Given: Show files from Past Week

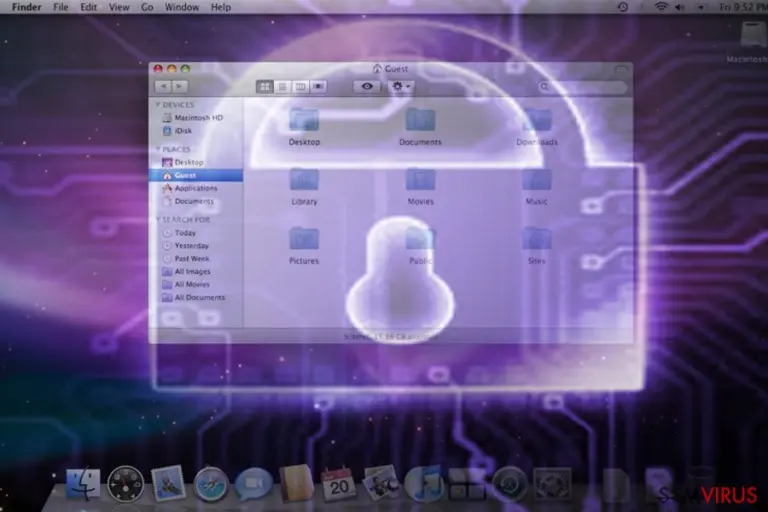Looking at the screenshot, I should point(196,258).
